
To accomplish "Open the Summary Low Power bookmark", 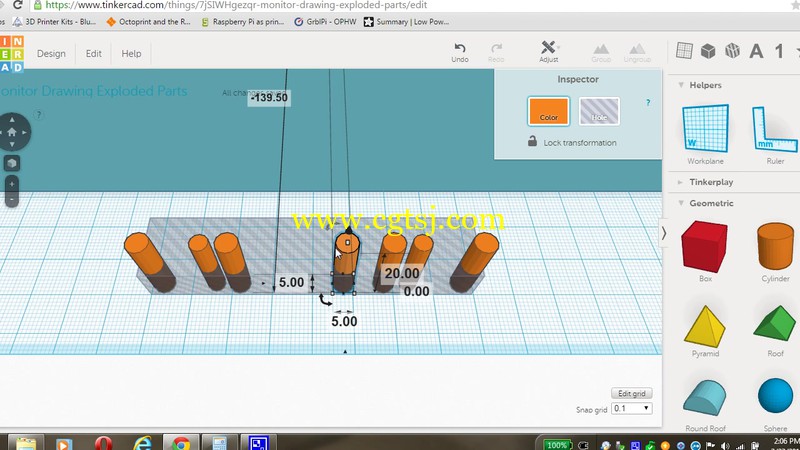I will click(x=407, y=22).
